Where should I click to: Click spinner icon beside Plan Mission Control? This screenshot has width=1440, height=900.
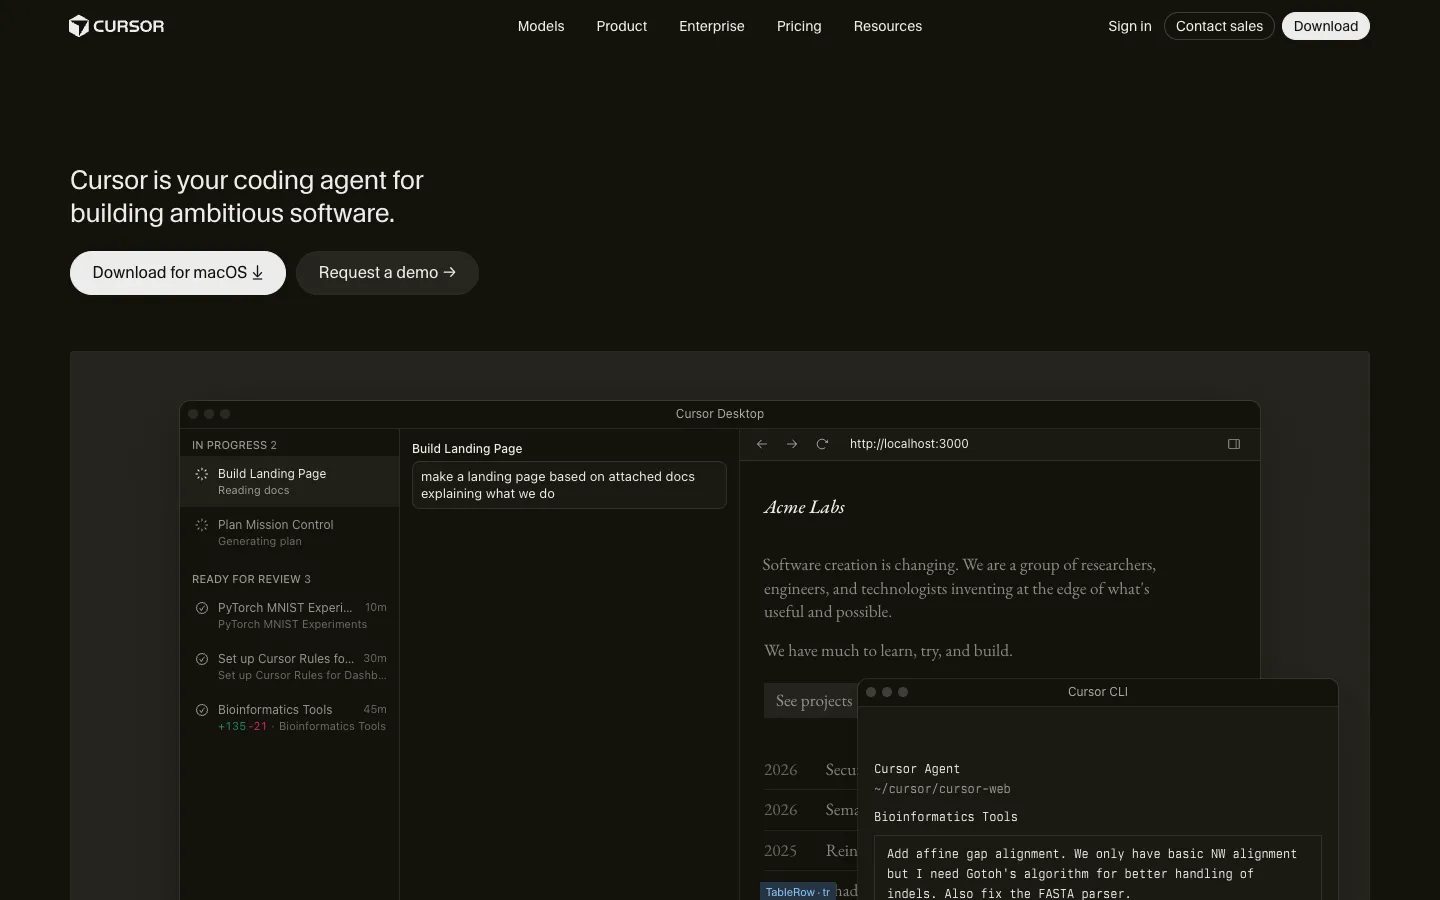pos(202,525)
